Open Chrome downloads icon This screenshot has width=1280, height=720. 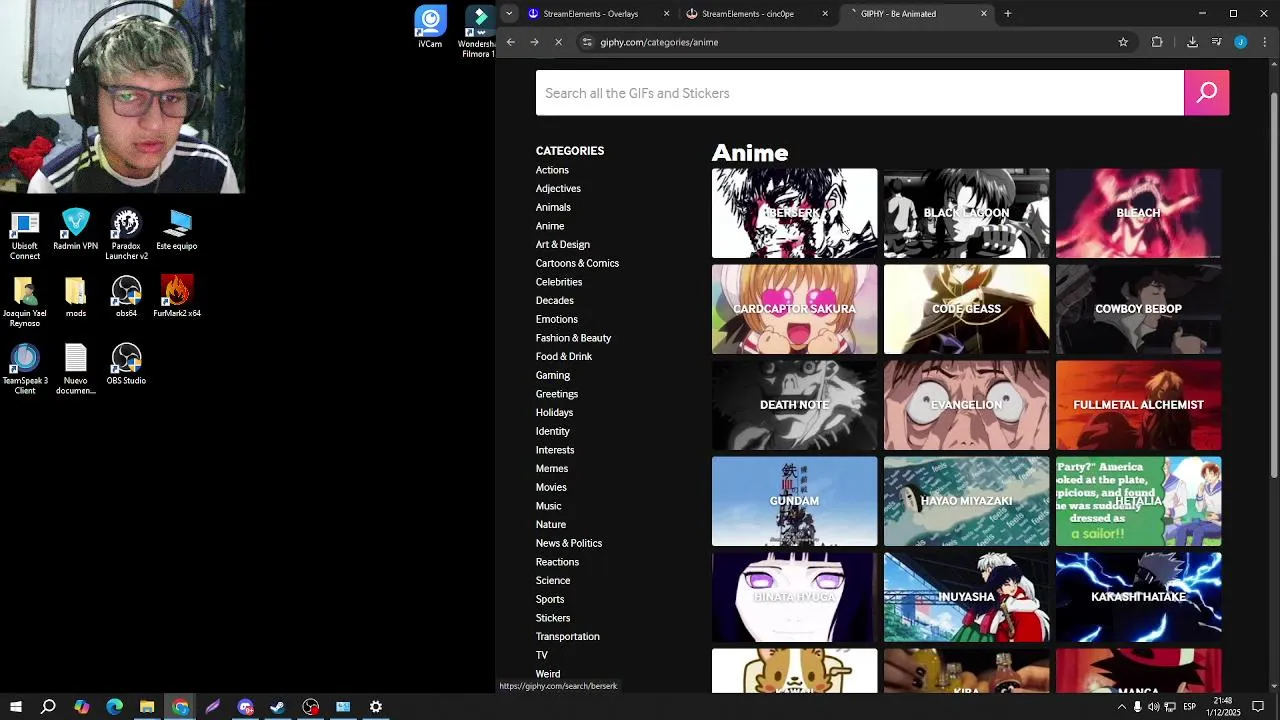click(x=1192, y=42)
